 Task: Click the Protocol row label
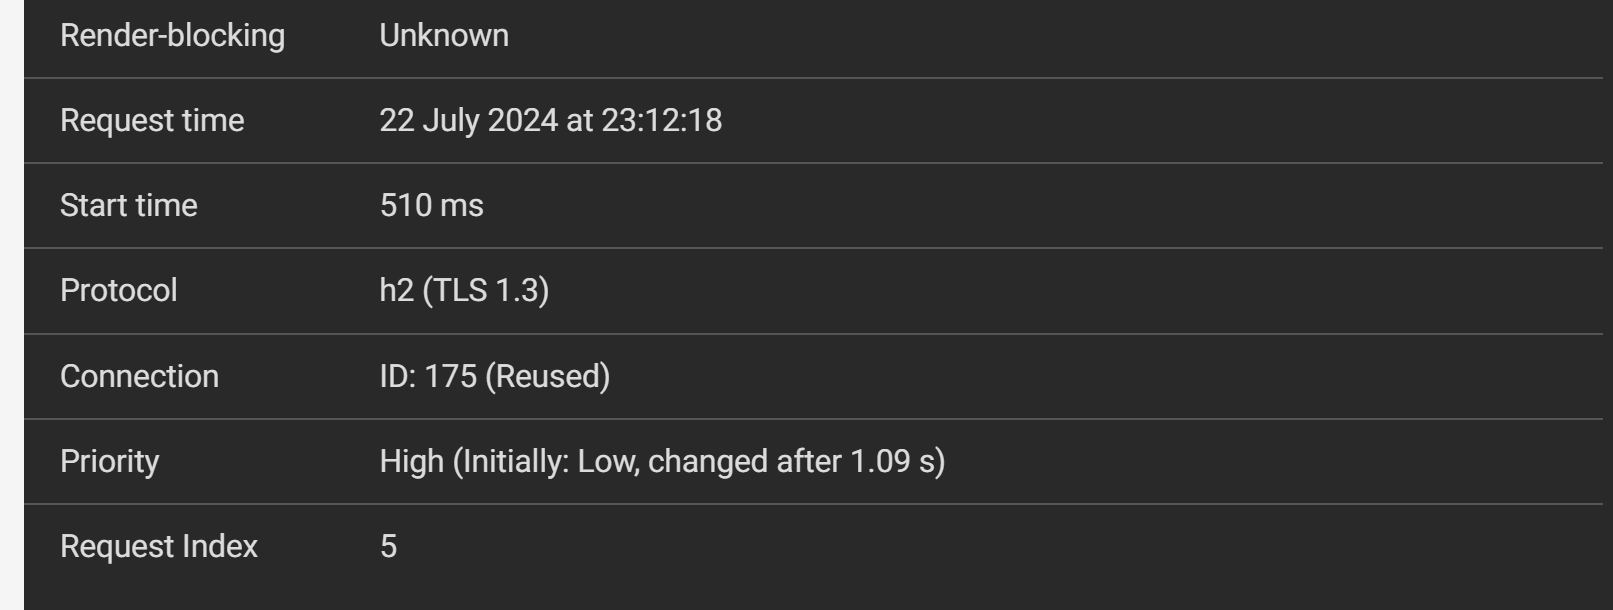pyautogui.click(x=118, y=291)
